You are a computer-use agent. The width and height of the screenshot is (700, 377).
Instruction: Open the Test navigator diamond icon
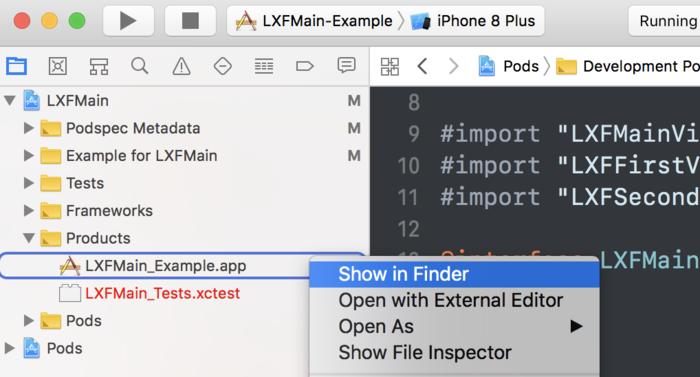pyautogui.click(x=222, y=67)
